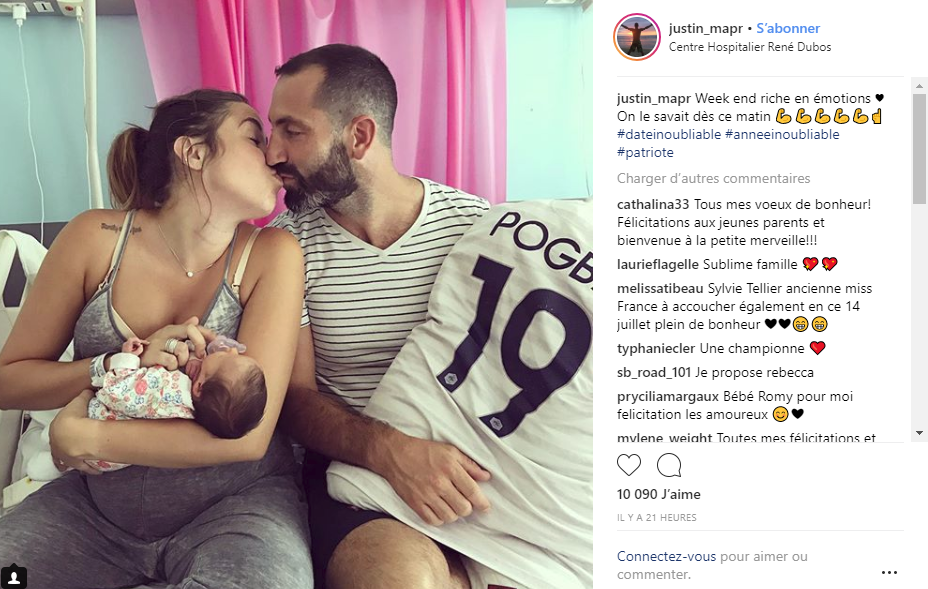This screenshot has width=928, height=589.
Task: Open justin_mapr profile picture avatar
Action: (637, 37)
